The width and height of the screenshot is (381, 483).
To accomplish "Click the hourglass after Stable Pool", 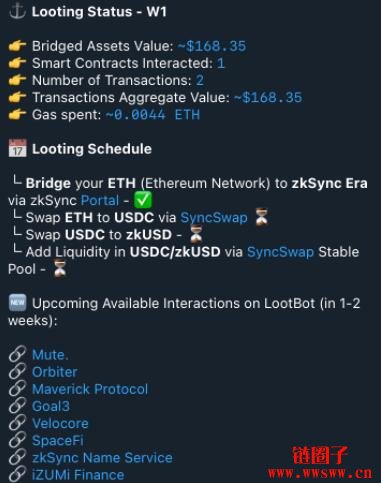I will point(60,269).
